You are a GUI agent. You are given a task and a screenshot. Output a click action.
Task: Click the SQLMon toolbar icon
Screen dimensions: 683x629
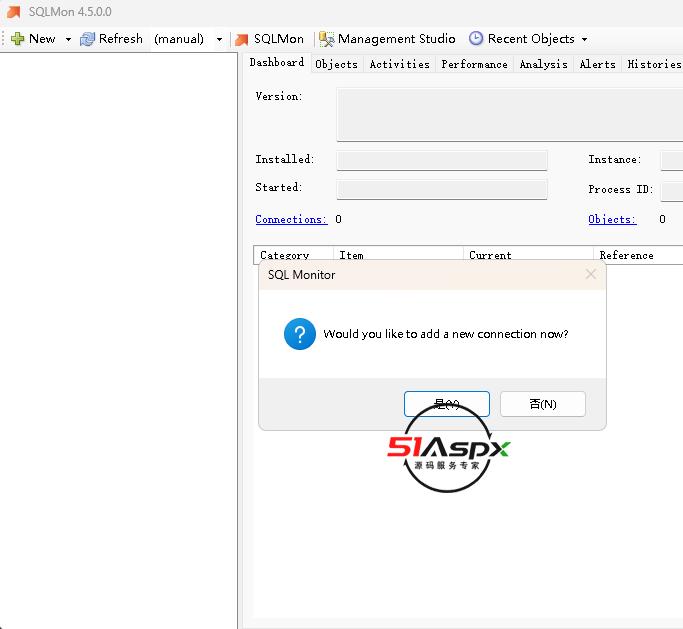coord(241,39)
